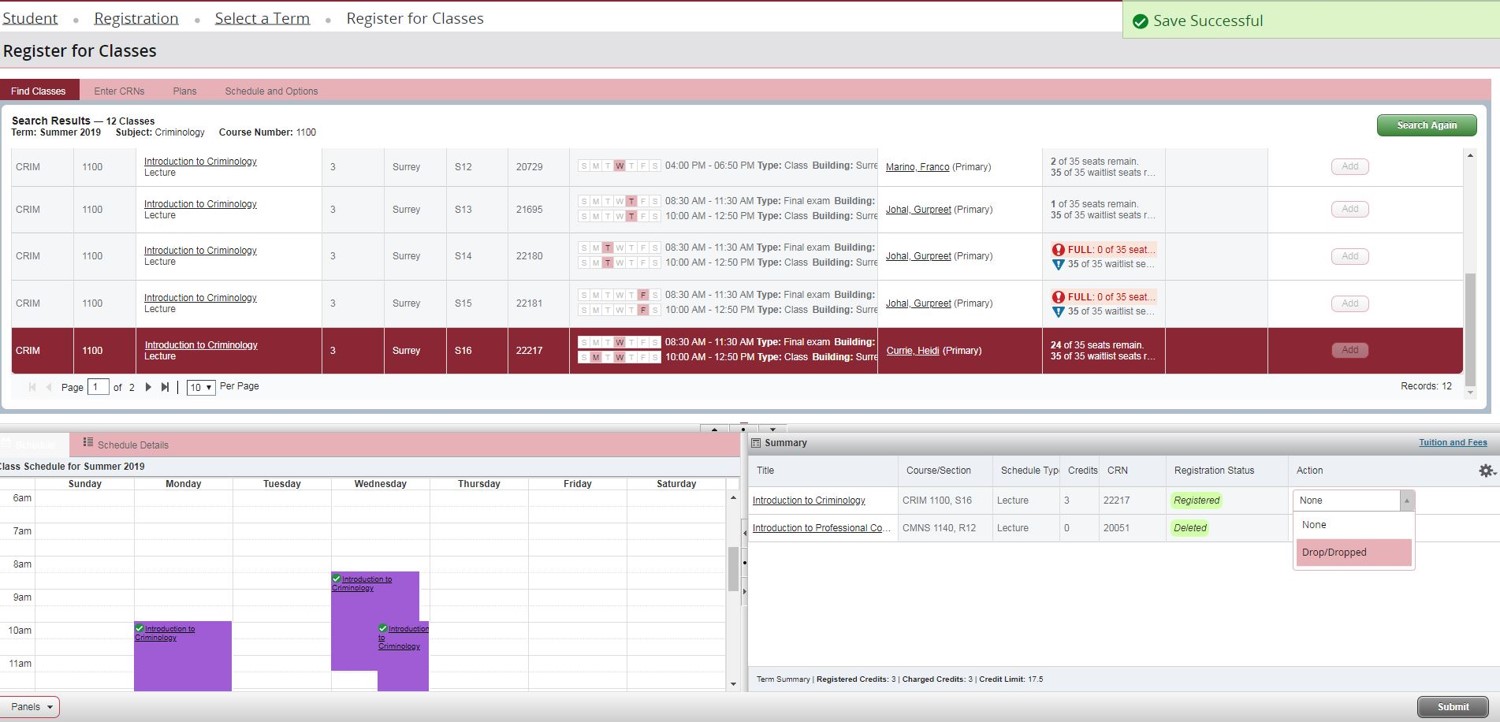Screen dimensions: 1500x722
Task: Click the down arrow on the panel divider
Action: click(x=772, y=429)
